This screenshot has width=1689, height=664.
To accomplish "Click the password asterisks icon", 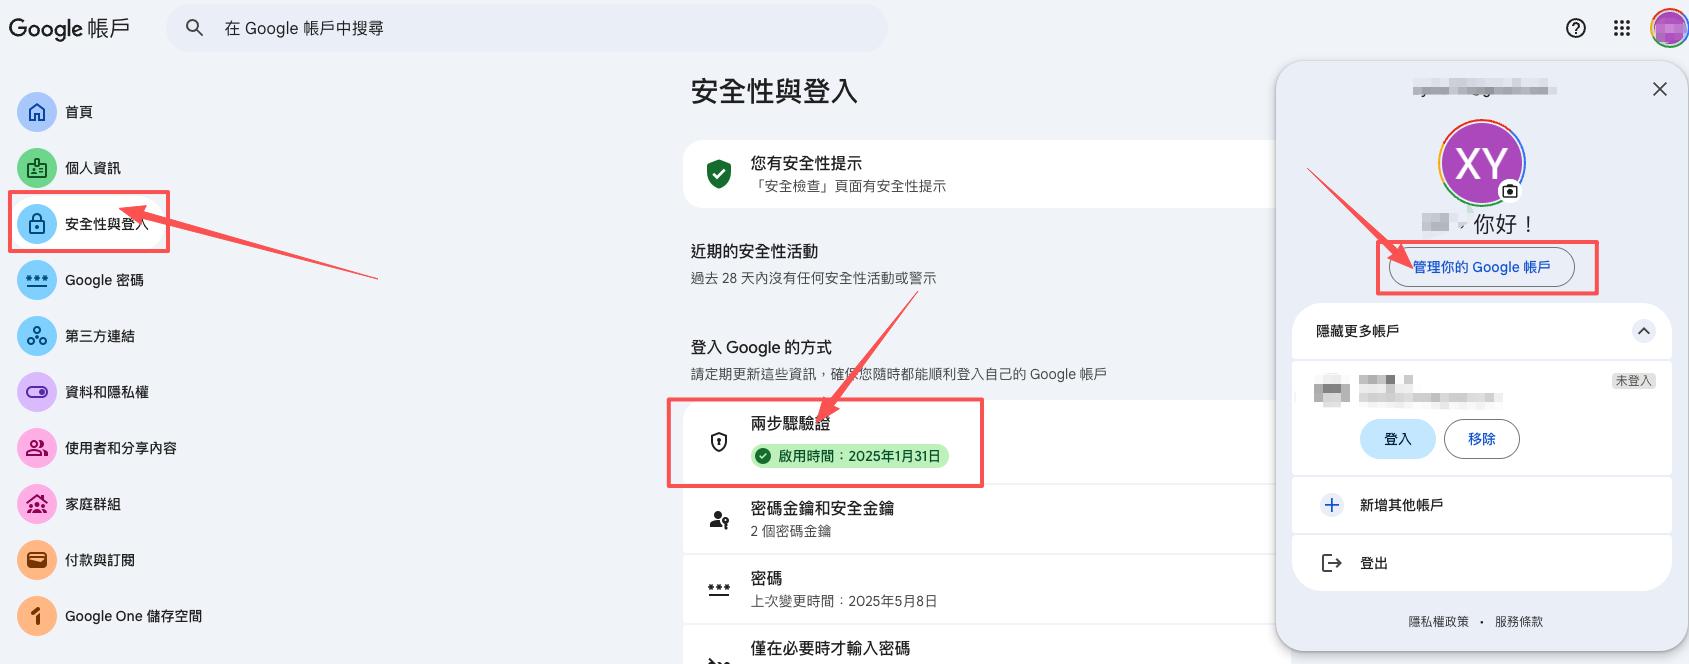I will point(719,589).
